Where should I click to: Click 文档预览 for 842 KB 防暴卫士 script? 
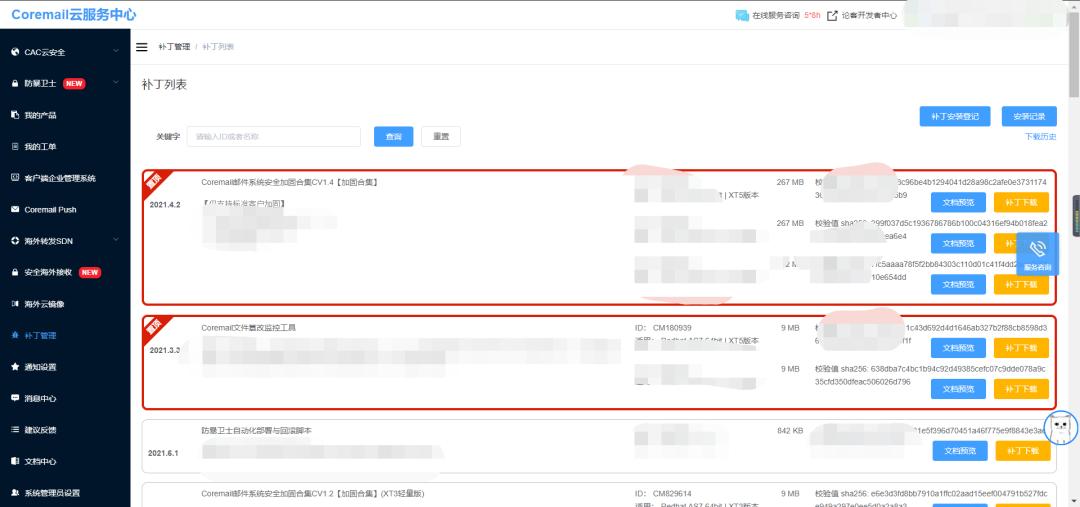[959, 451]
